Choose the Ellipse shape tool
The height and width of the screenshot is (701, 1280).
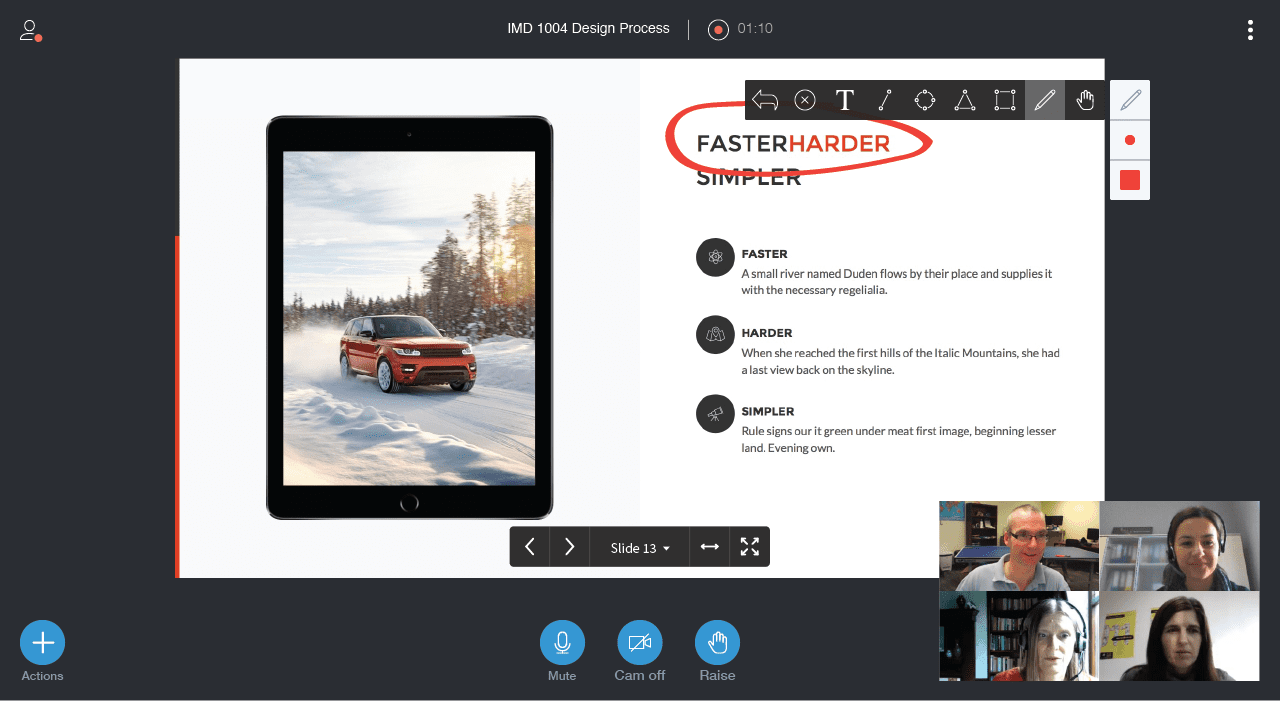[x=925, y=100]
